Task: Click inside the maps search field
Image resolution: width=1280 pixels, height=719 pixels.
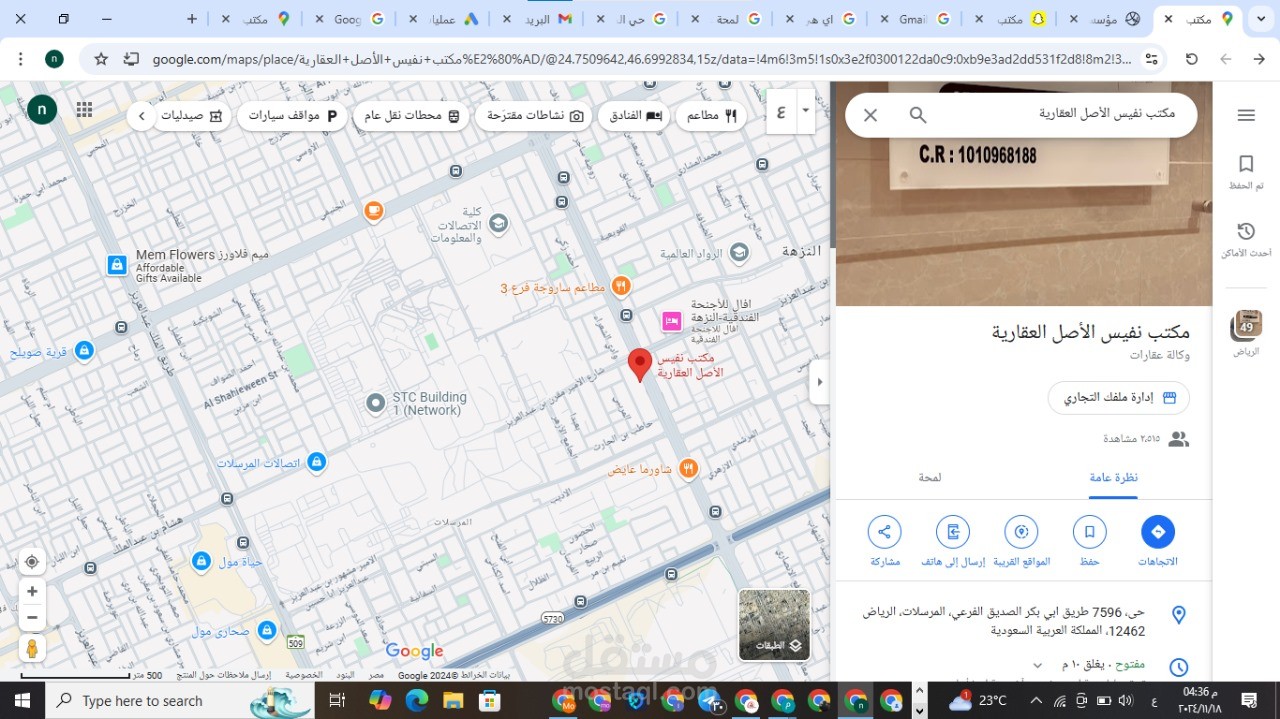Action: click(x=1062, y=115)
